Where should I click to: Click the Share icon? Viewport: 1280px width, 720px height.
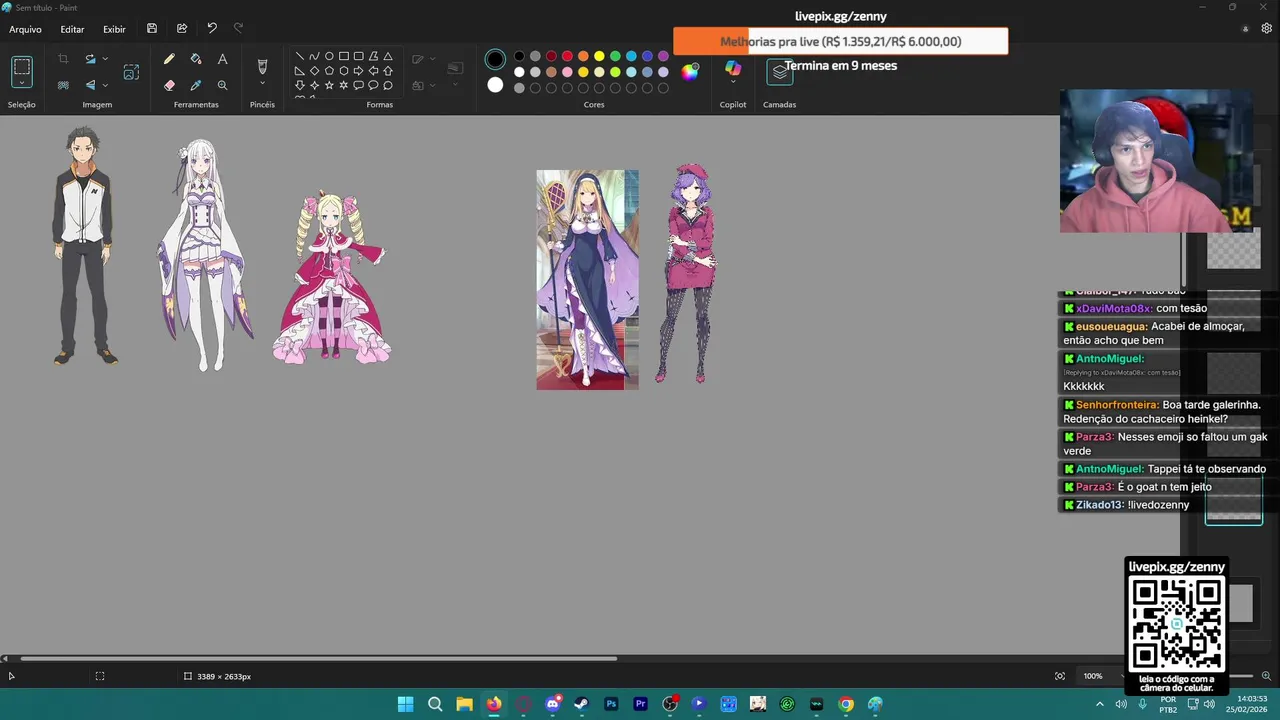[x=182, y=29]
